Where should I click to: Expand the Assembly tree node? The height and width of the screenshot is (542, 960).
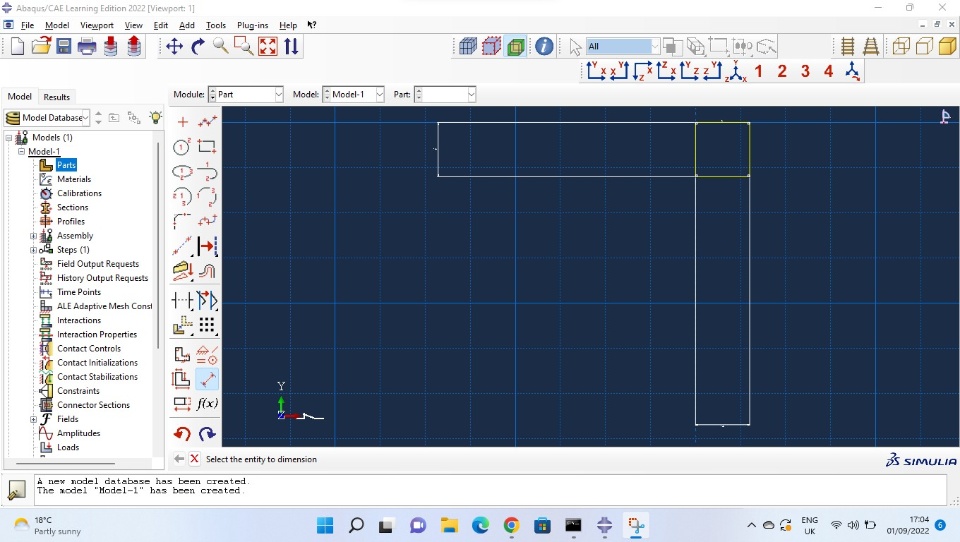34,236
